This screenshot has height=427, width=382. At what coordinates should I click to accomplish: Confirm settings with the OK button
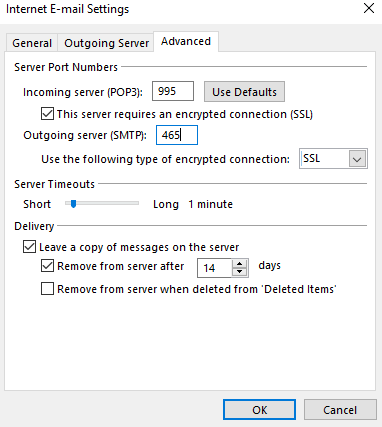(259, 410)
